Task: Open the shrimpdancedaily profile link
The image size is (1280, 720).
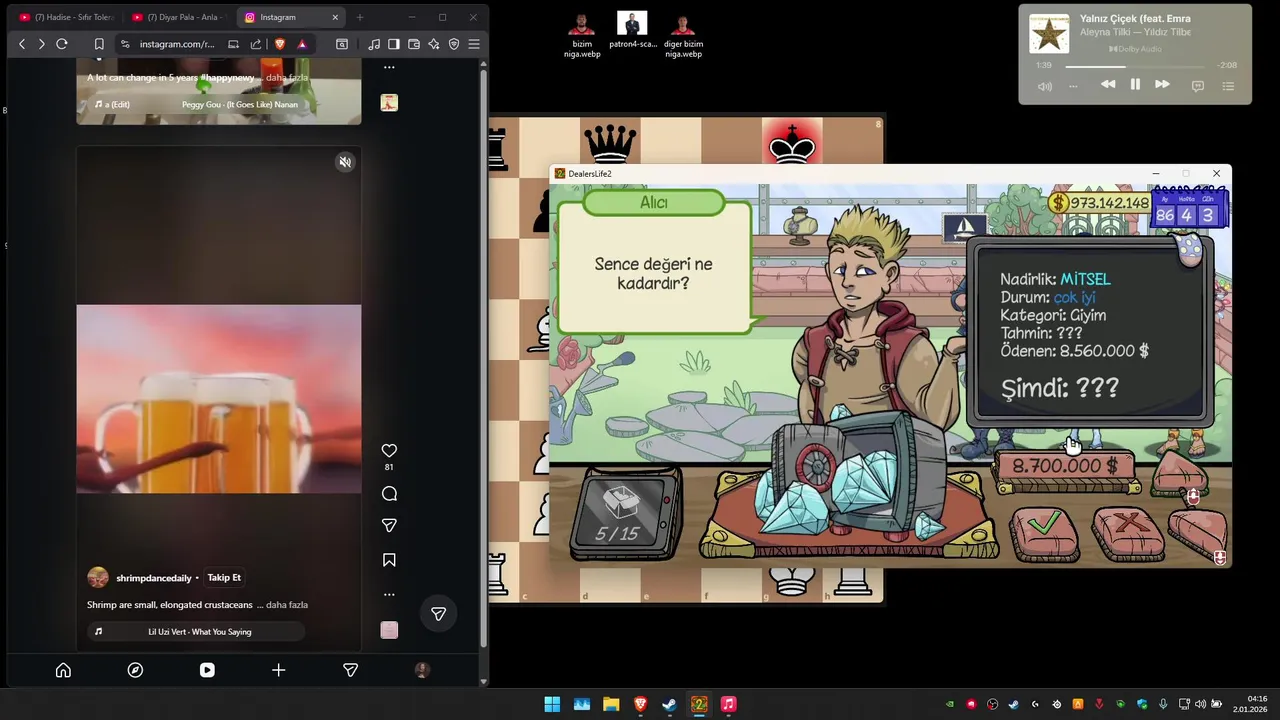Action: point(153,578)
